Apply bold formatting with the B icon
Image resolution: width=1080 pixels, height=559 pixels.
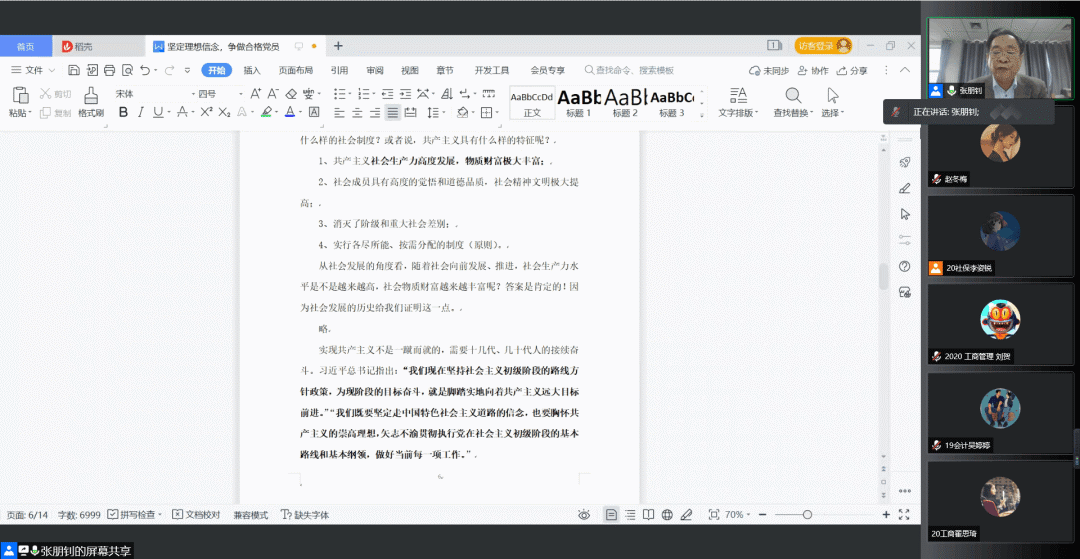[124, 112]
